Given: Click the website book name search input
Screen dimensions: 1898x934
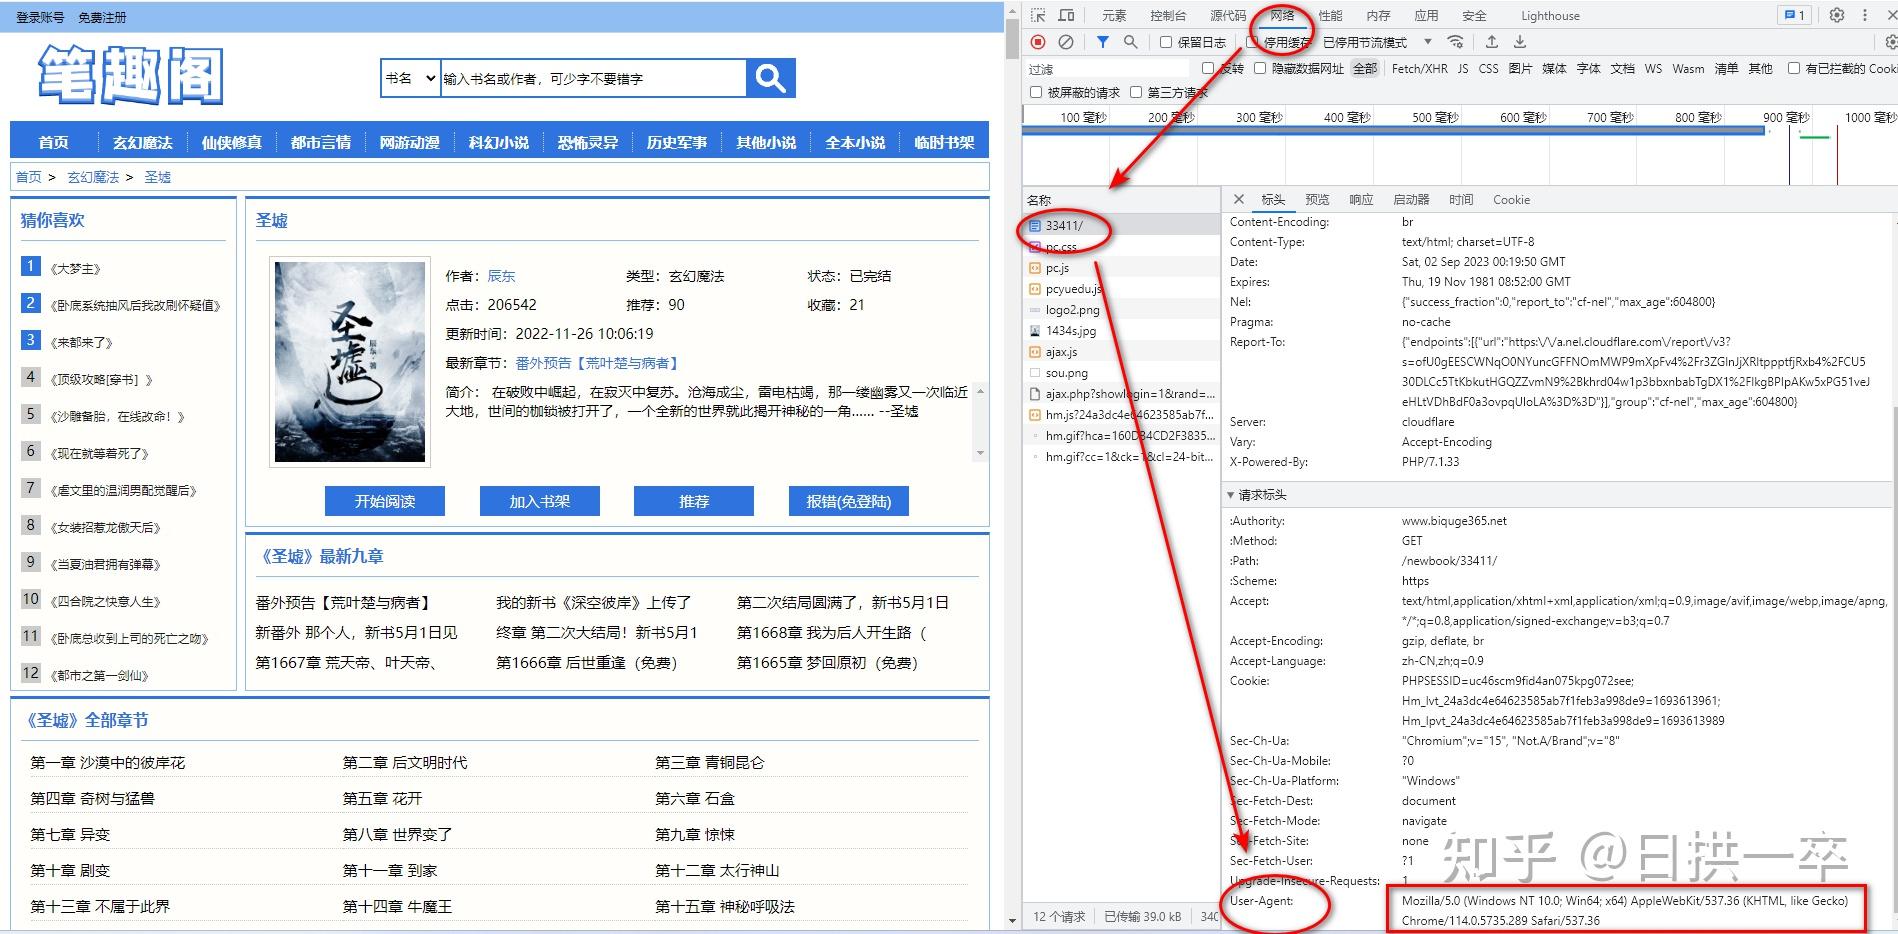Looking at the screenshot, I should coord(593,78).
